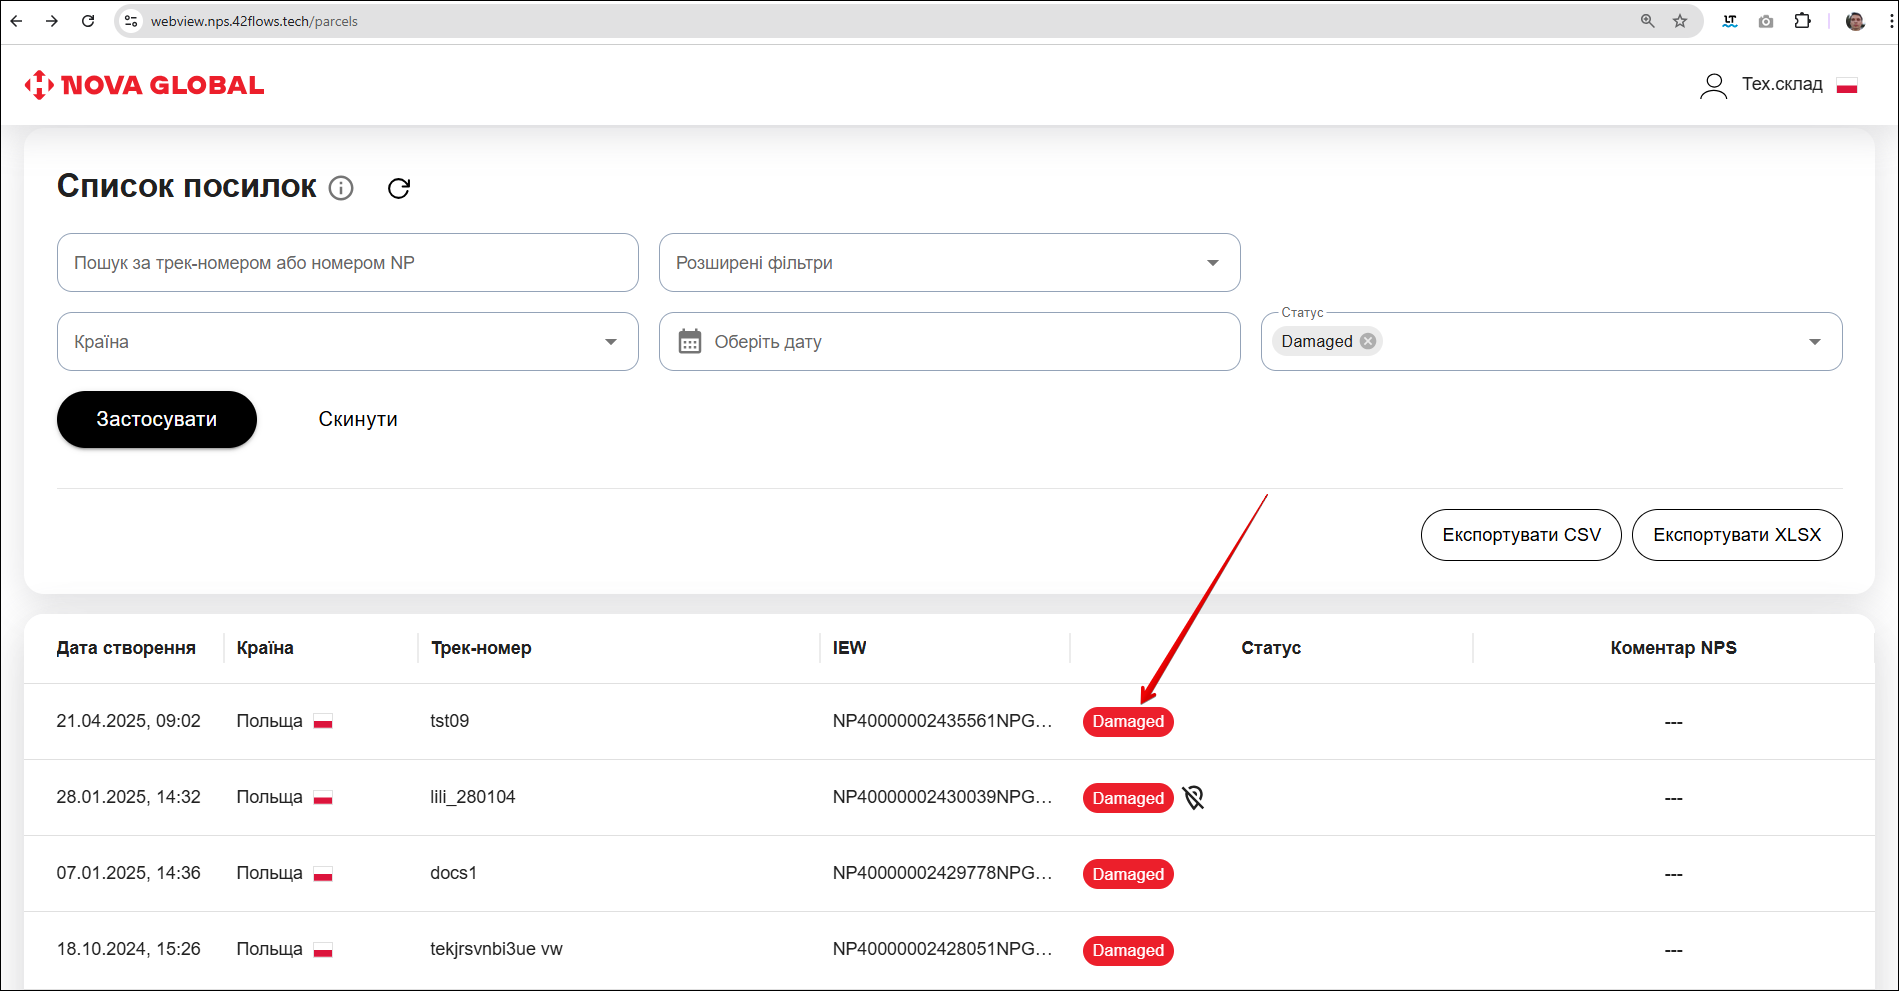Click the Nova Global logo
1899x991 pixels.
145,85
